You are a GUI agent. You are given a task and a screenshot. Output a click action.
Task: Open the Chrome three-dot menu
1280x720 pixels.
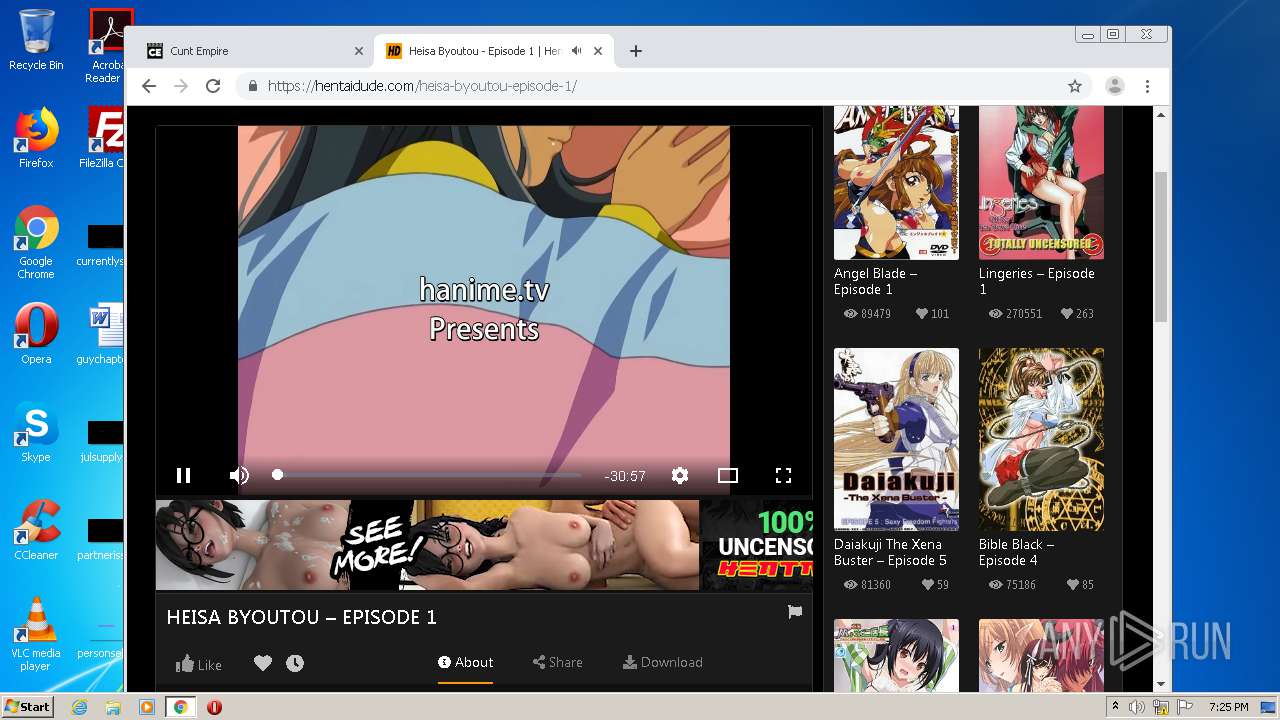coord(1148,86)
